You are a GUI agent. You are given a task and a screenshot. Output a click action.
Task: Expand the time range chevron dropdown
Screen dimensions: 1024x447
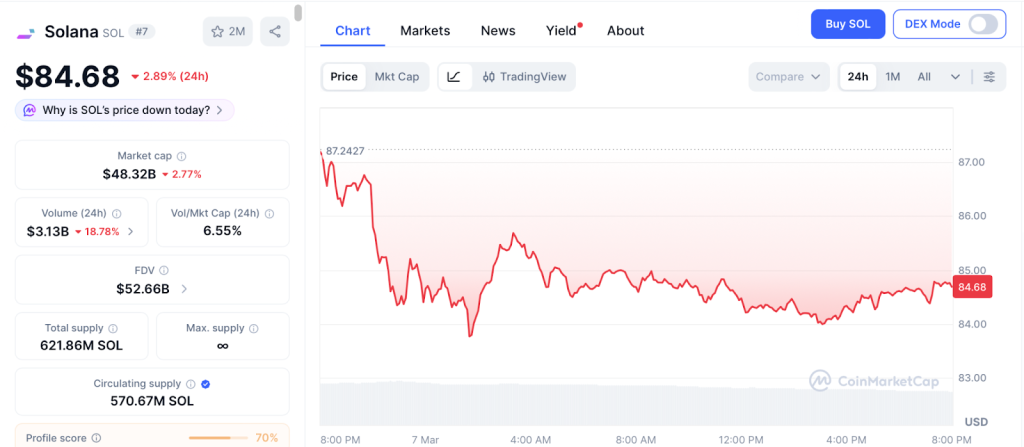click(955, 77)
